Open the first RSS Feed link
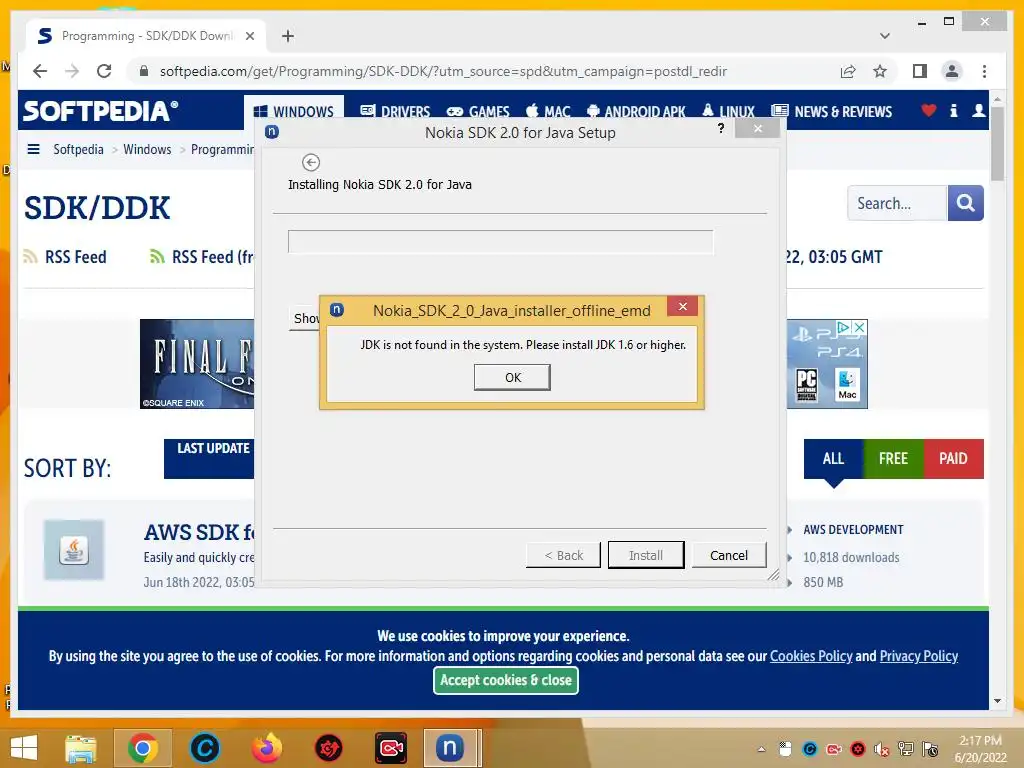 click(x=65, y=257)
